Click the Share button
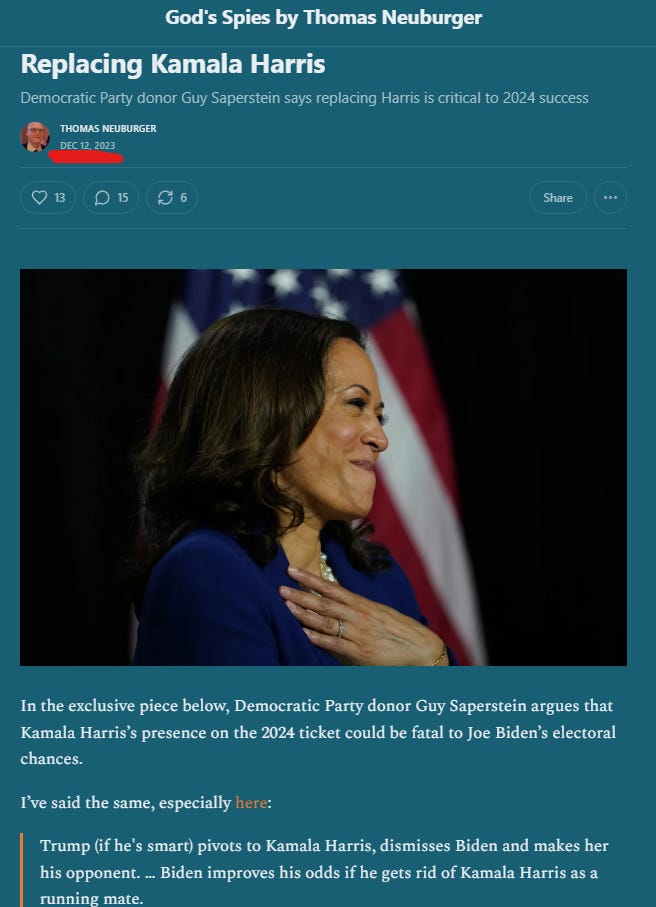Image resolution: width=656 pixels, height=907 pixels. (x=558, y=198)
